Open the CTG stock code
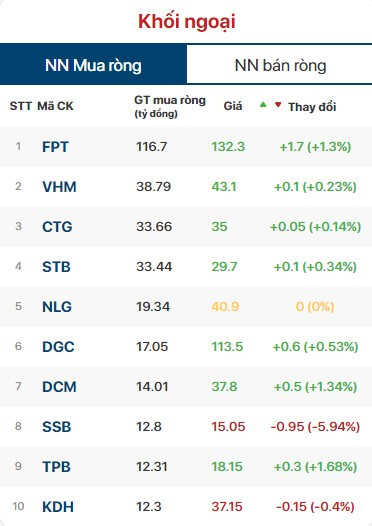372x526 pixels. tap(57, 227)
